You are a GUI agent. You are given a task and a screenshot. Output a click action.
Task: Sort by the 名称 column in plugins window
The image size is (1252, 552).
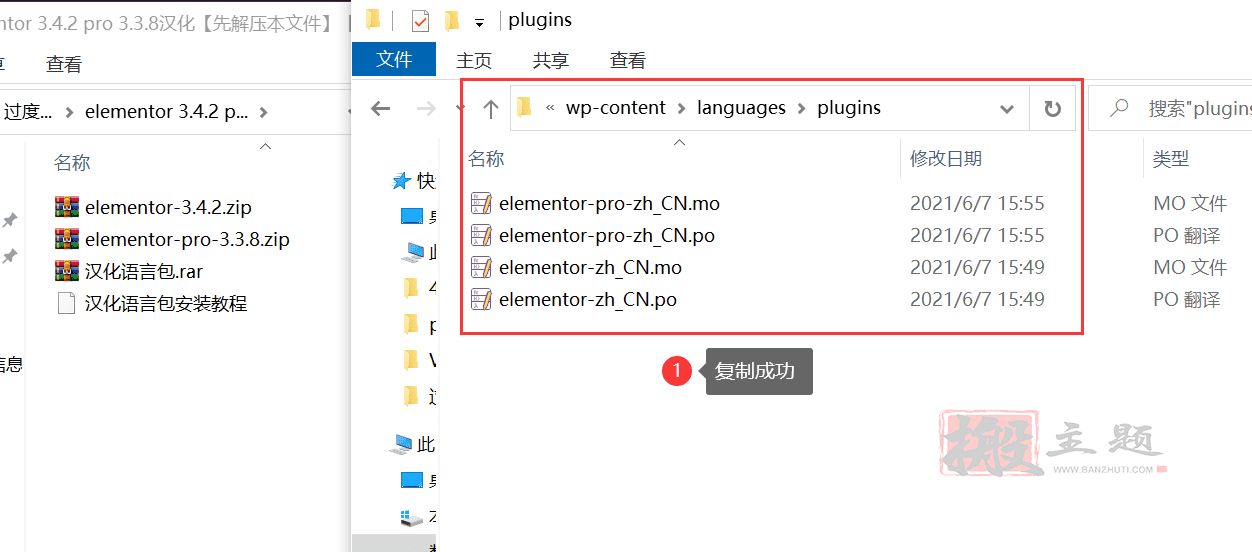click(x=487, y=158)
